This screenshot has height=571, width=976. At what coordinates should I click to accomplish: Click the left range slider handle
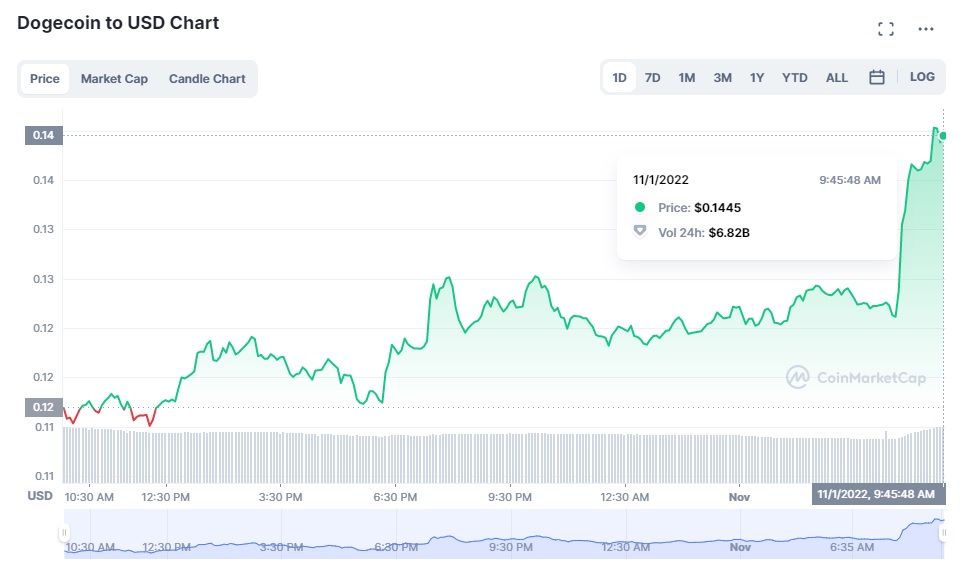coord(63,533)
